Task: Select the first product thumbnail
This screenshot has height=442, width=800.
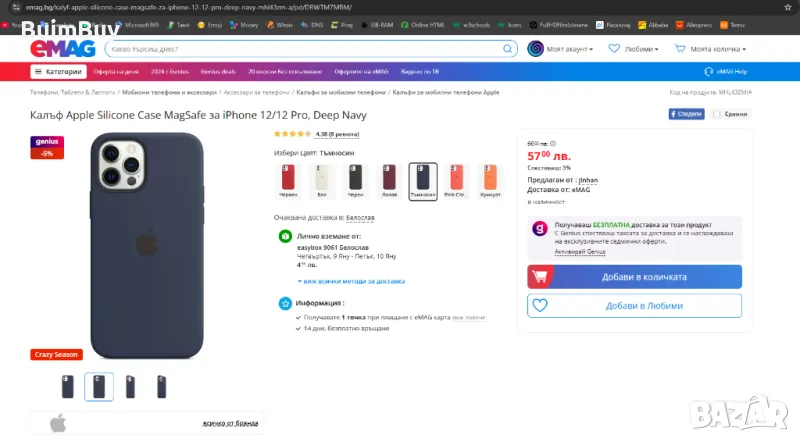Action: pyautogui.click(x=68, y=386)
